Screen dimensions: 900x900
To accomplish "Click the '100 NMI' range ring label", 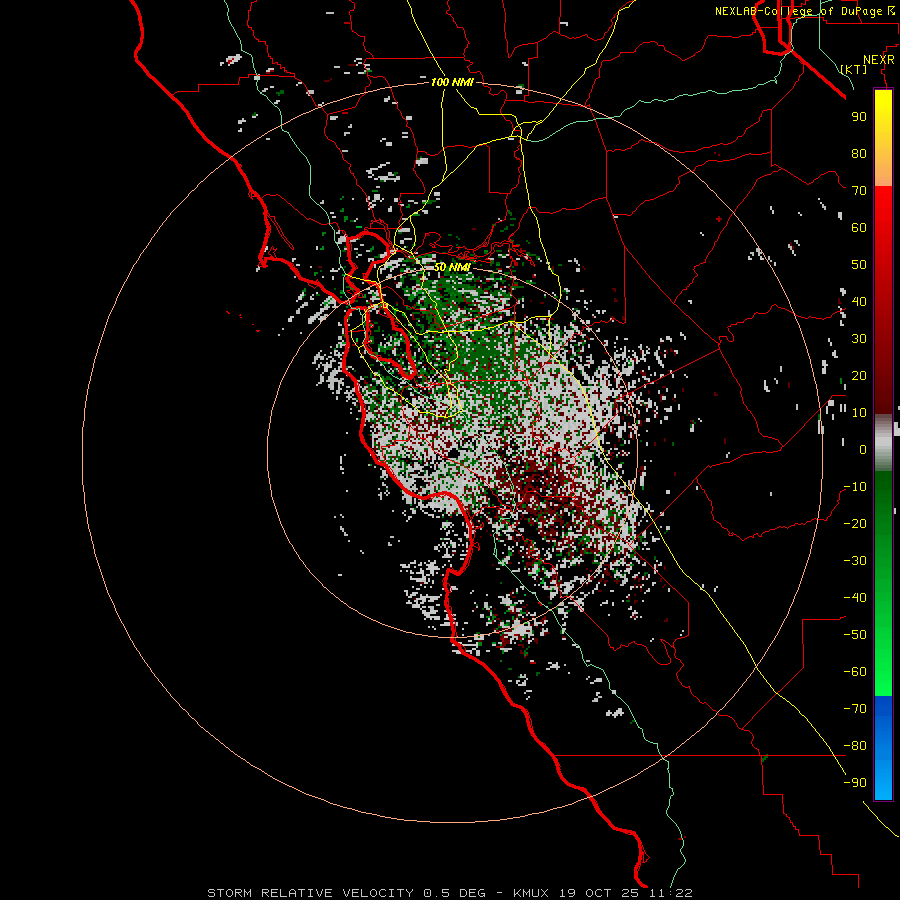I will pyautogui.click(x=452, y=82).
